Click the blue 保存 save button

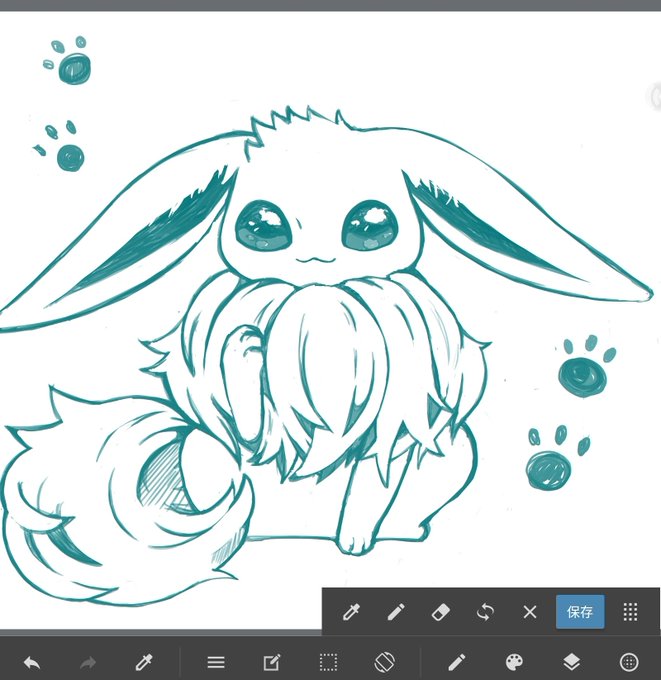580,612
